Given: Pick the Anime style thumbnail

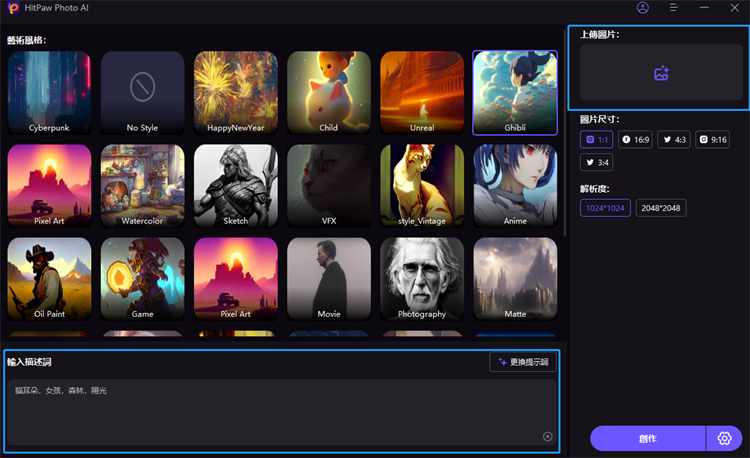Looking at the screenshot, I should pyautogui.click(x=515, y=185).
